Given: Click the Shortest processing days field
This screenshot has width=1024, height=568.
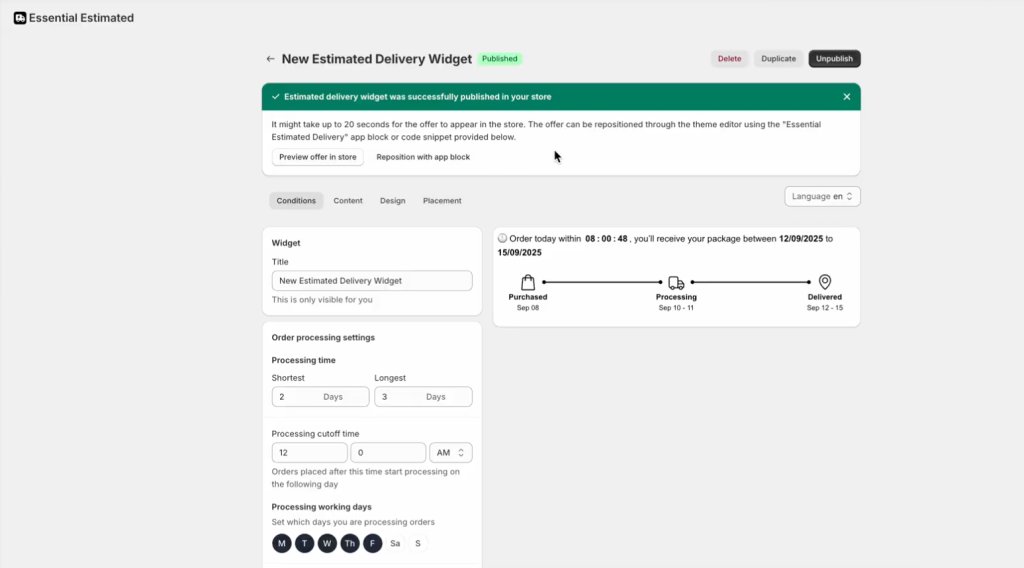Looking at the screenshot, I should tap(320, 397).
